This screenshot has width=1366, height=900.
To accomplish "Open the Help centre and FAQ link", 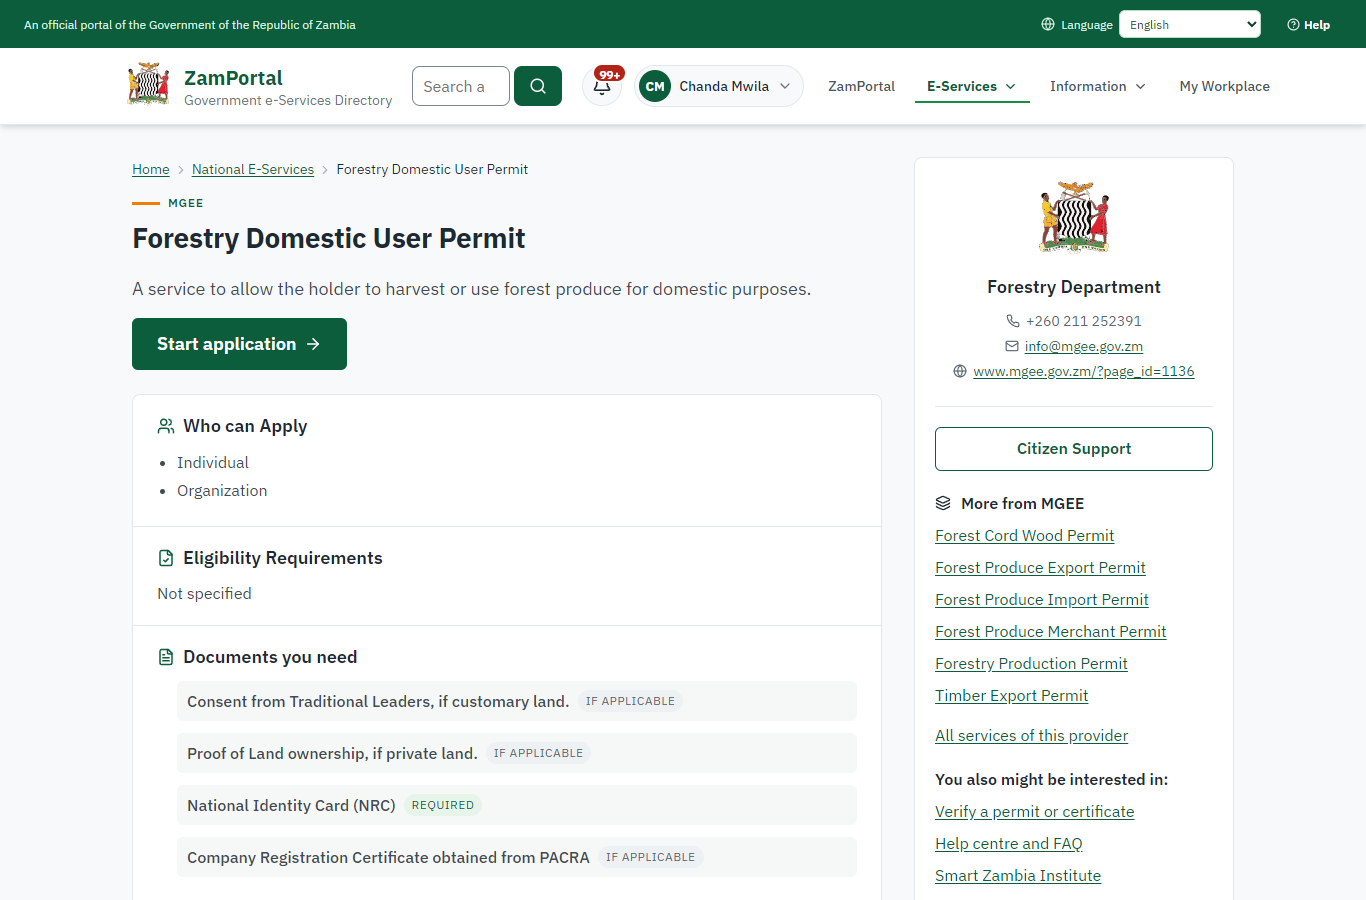I will click(1009, 844).
